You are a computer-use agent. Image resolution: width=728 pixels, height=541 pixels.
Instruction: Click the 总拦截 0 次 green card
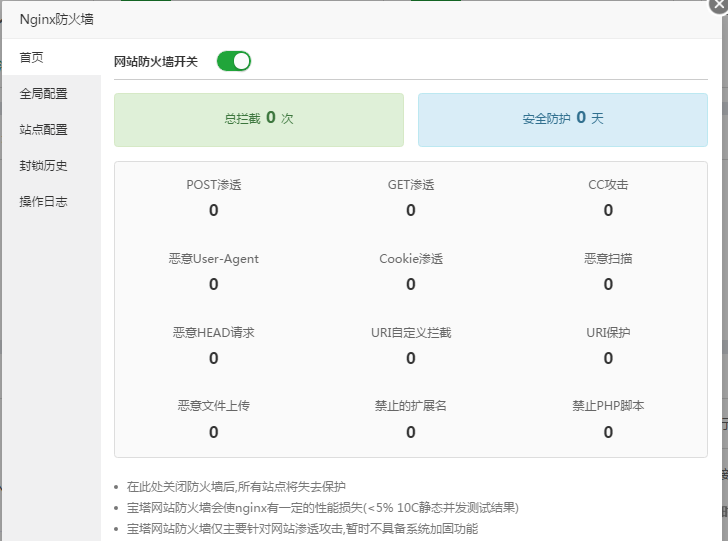coord(259,120)
